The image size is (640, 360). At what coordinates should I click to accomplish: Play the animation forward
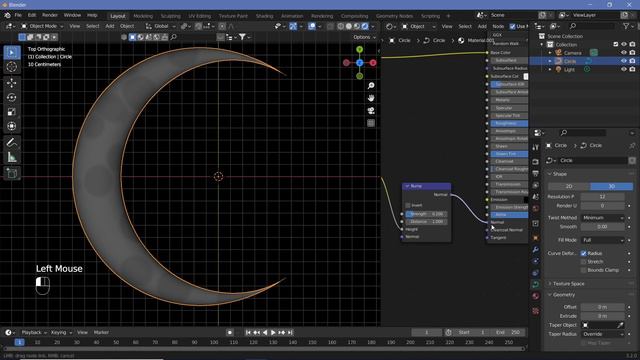pos(273,333)
